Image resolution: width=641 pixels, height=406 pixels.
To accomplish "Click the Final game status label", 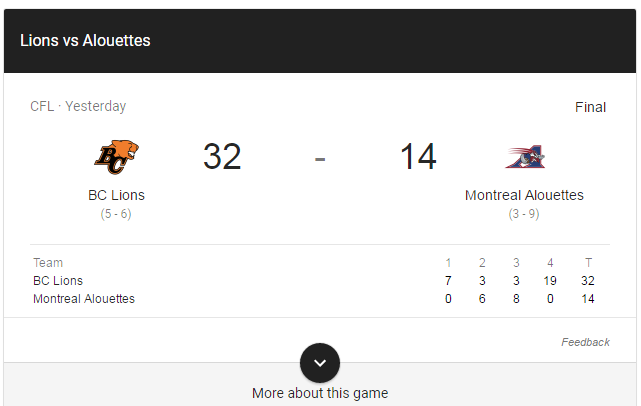I will click(x=590, y=107).
